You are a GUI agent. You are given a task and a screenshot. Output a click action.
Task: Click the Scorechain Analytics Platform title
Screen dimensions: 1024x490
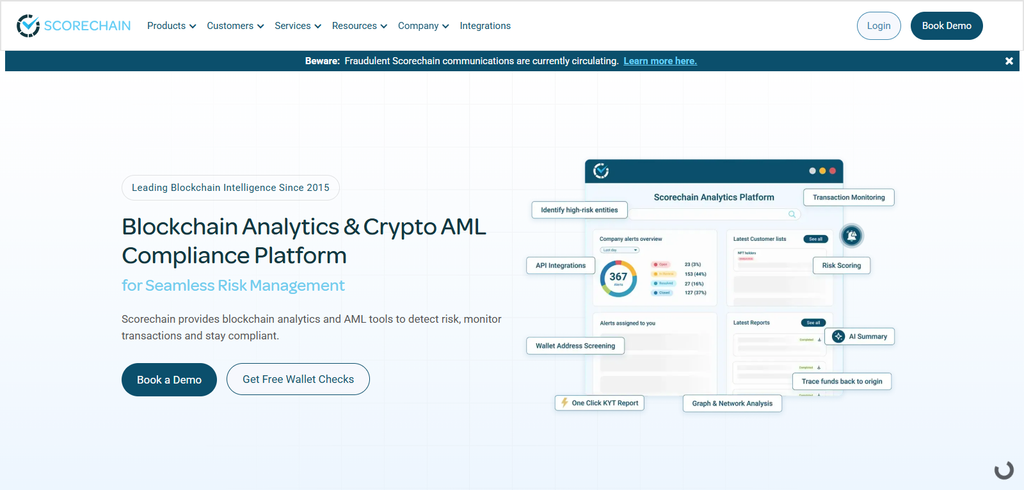coord(714,197)
